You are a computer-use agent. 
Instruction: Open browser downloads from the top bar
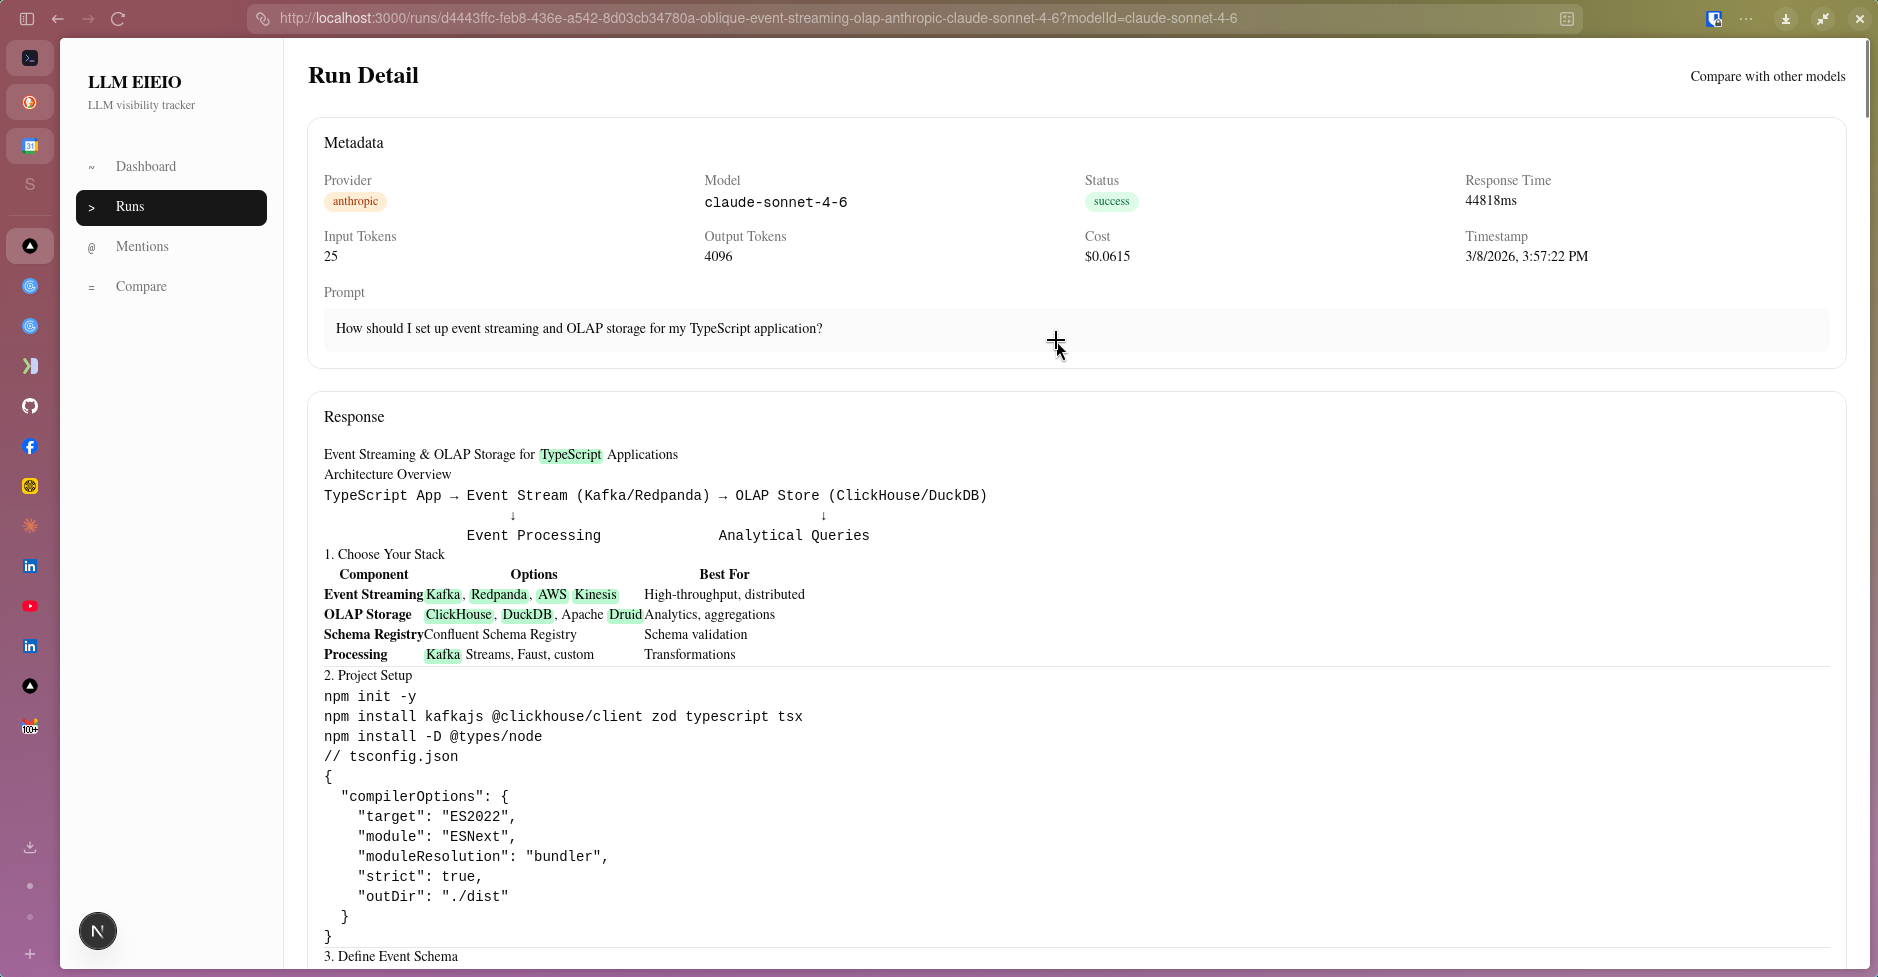point(1786,19)
